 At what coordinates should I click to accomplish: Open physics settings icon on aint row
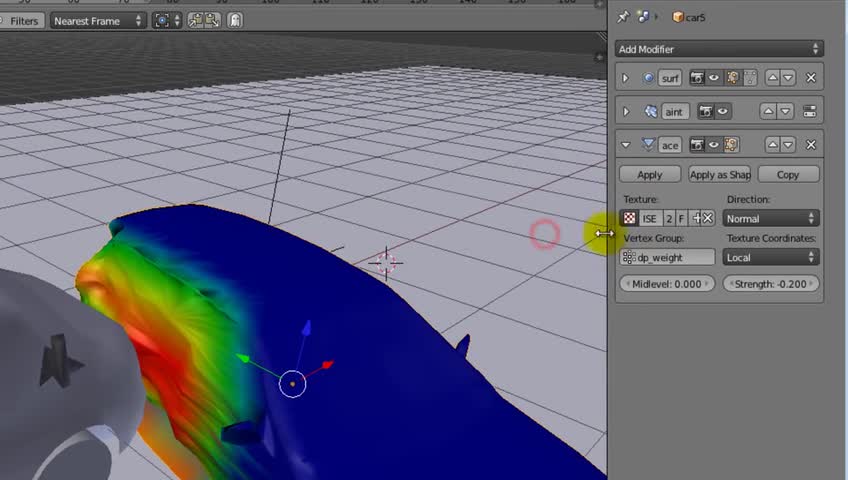click(x=810, y=112)
